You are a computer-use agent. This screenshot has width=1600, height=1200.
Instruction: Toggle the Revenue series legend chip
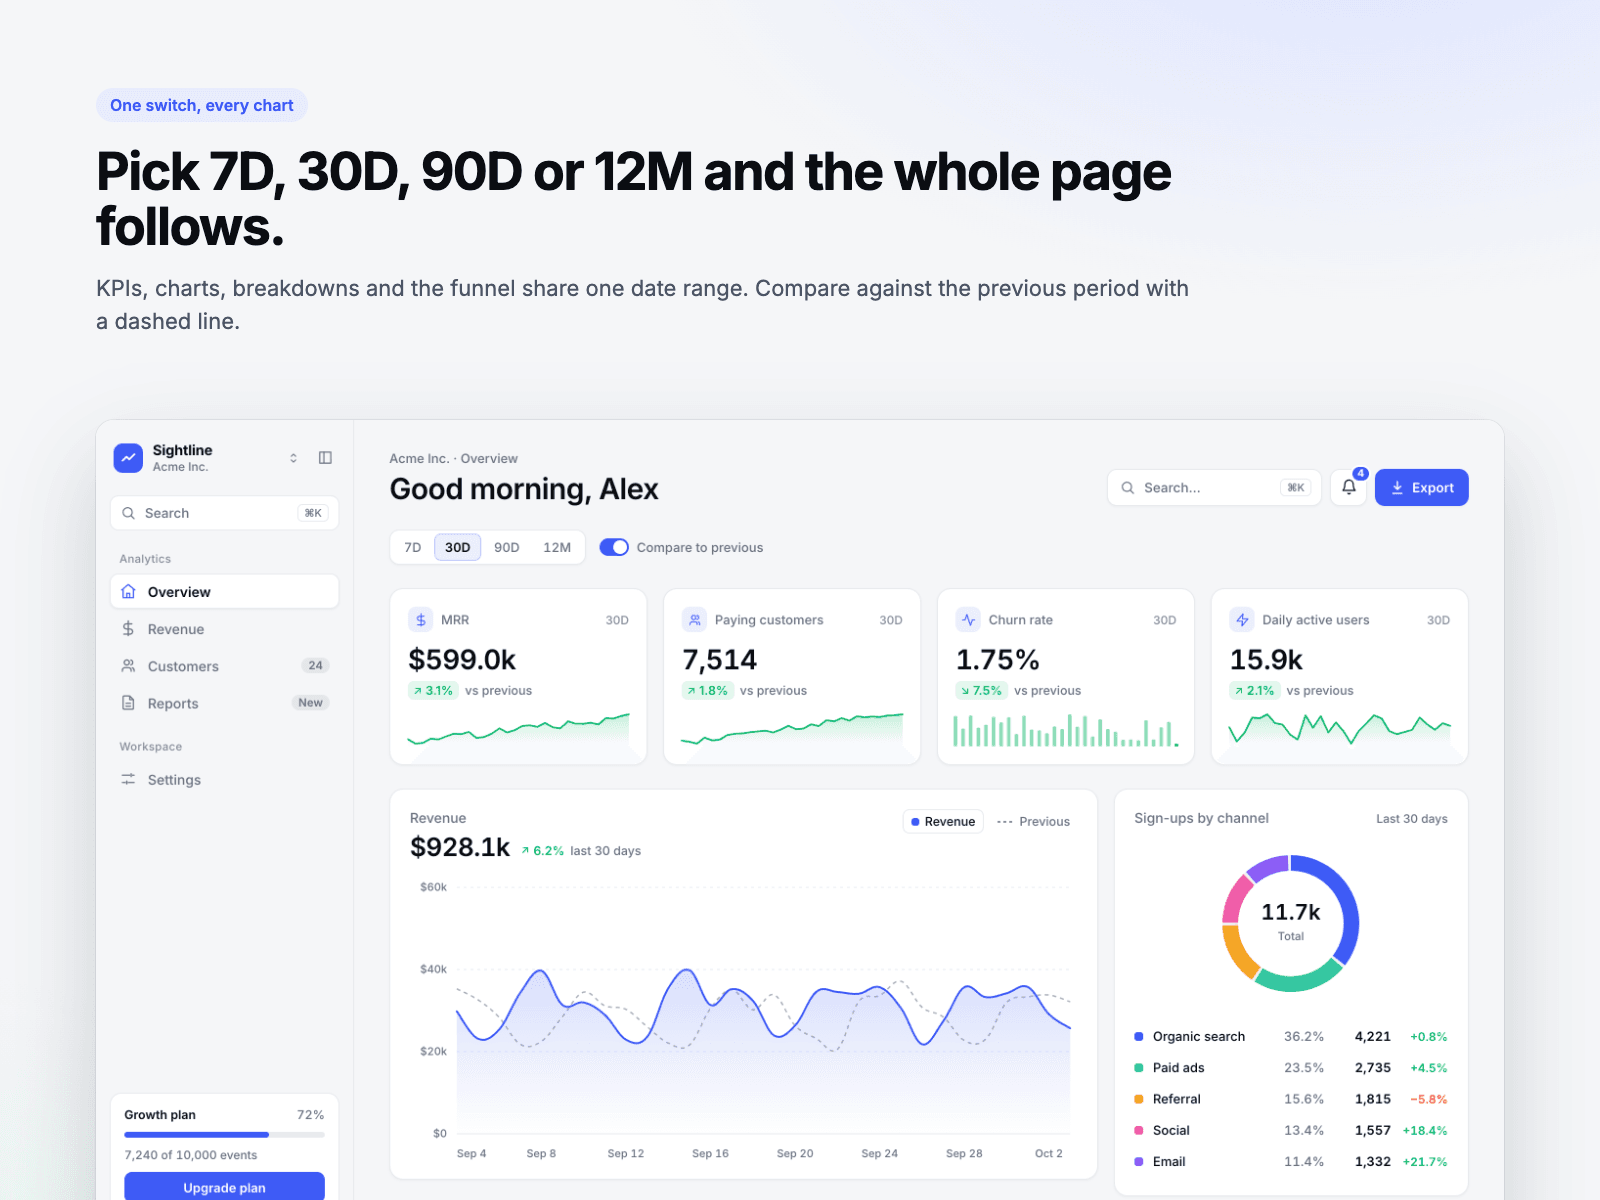[x=943, y=821]
